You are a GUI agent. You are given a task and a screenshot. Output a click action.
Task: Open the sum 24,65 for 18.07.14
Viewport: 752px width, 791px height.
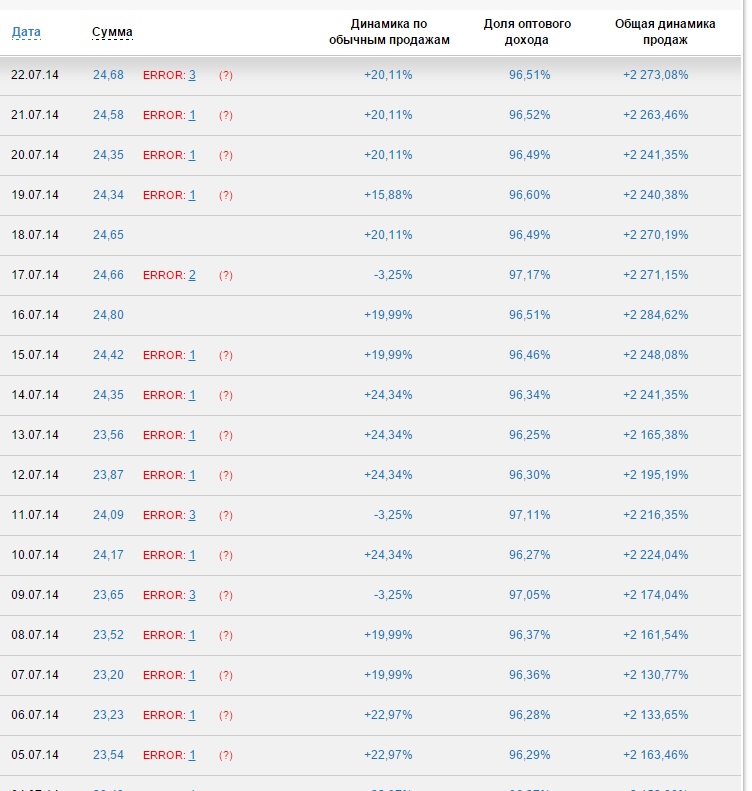(x=108, y=235)
